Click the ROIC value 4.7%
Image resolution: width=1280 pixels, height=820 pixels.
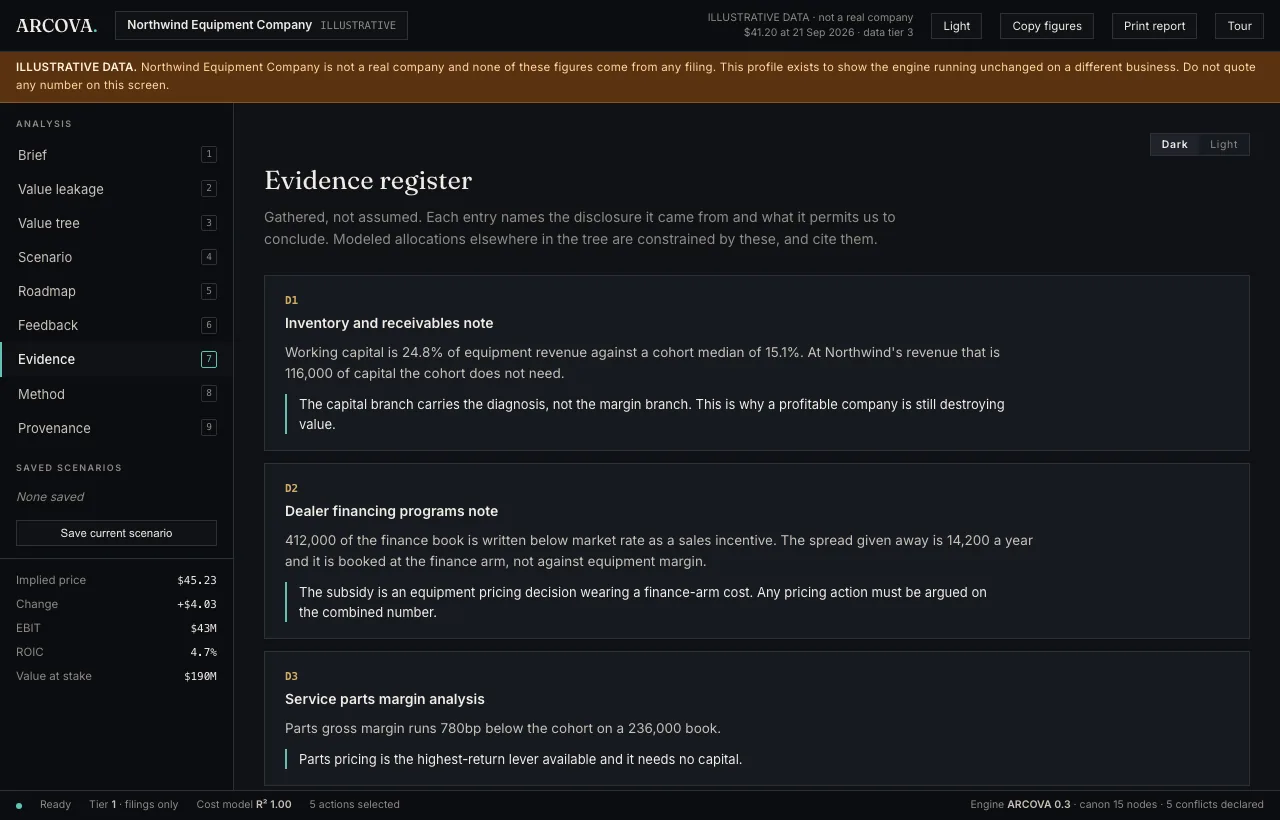pos(203,652)
